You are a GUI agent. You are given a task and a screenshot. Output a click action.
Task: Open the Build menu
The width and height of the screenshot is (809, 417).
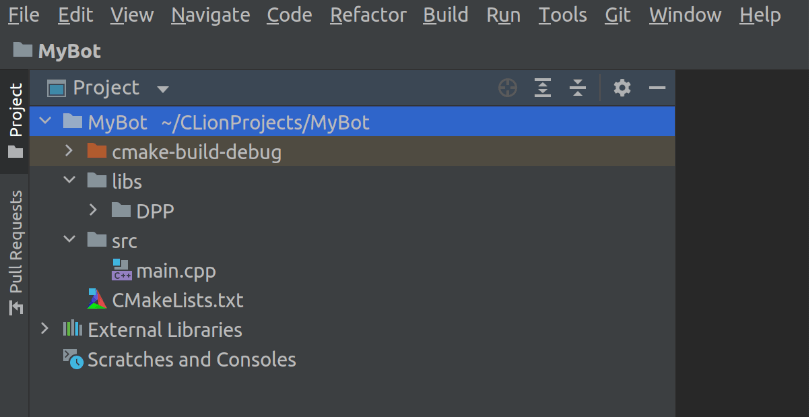[445, 15]
